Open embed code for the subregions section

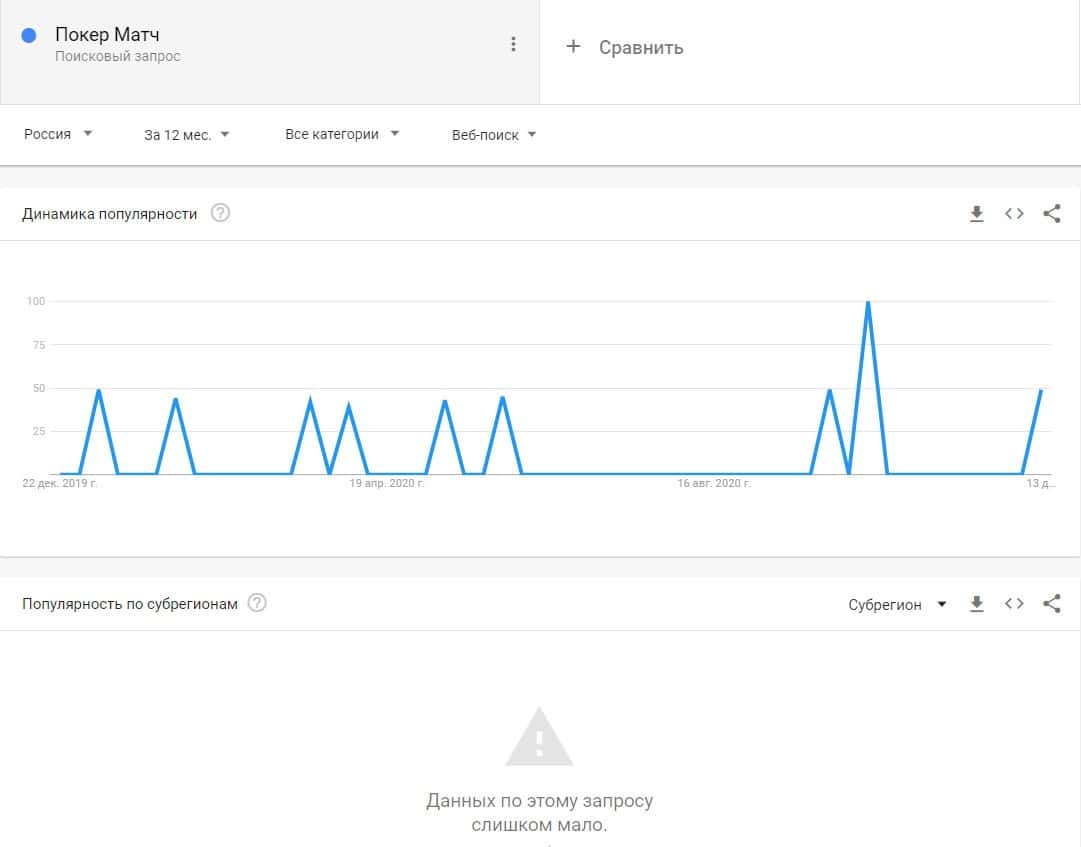1014,604
